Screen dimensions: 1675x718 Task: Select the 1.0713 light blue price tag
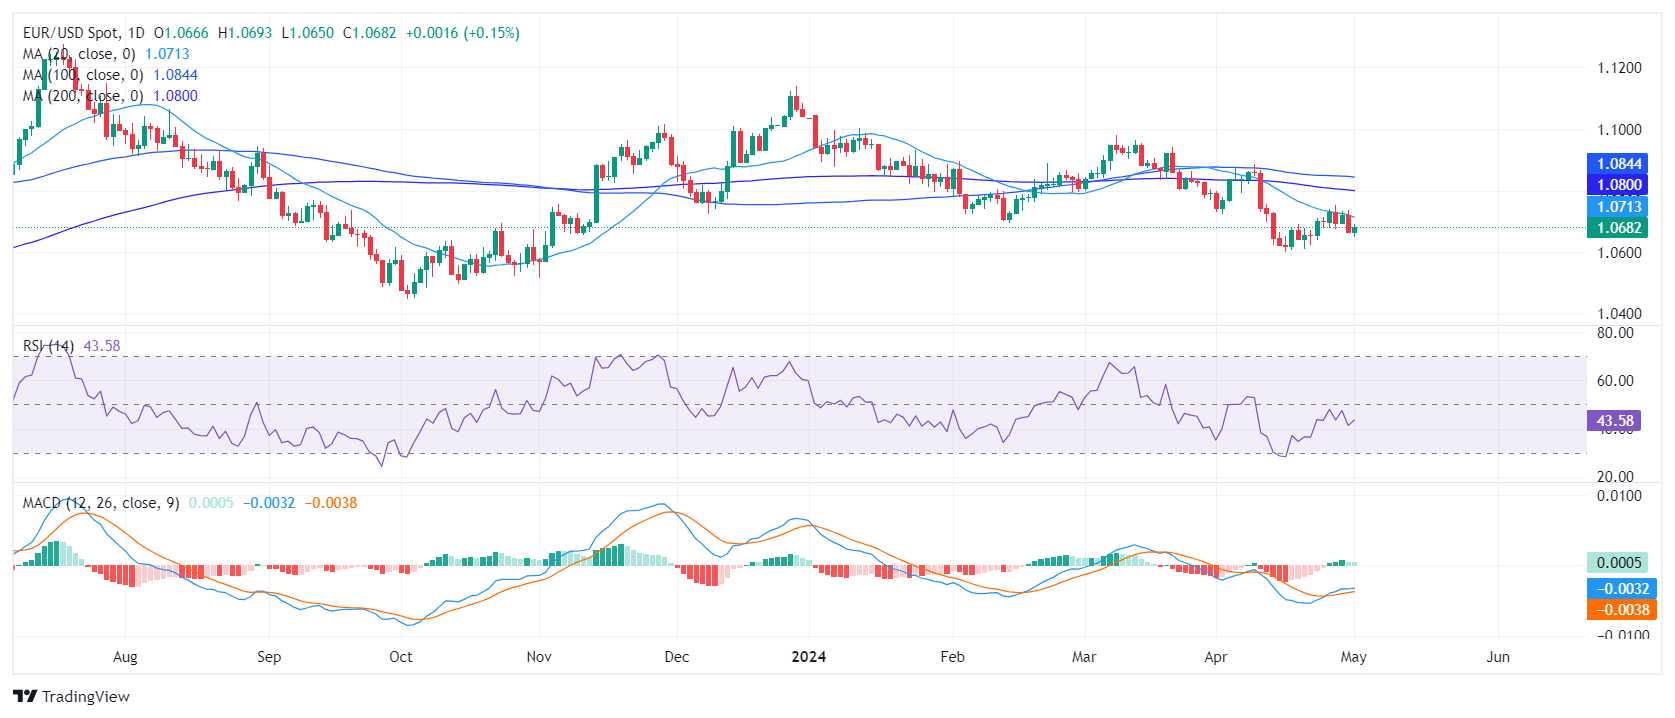click(x=1615, y=207)
